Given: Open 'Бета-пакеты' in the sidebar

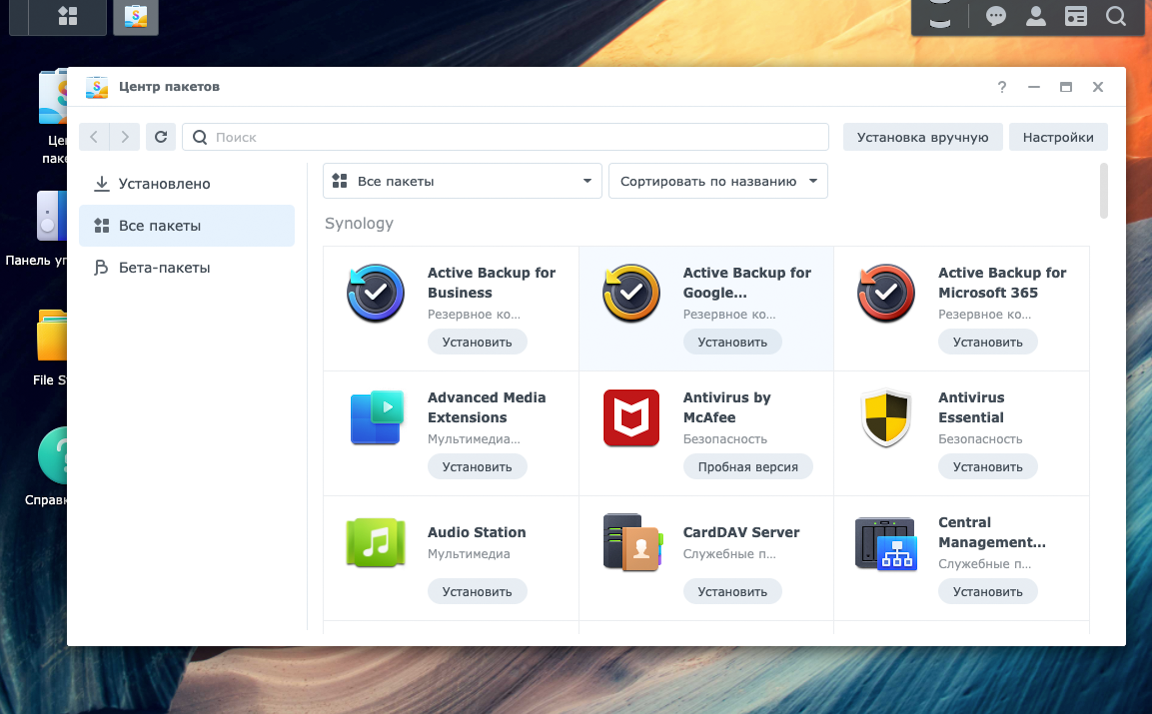Looking at the screenshot, I should click(x=187, y=267).
